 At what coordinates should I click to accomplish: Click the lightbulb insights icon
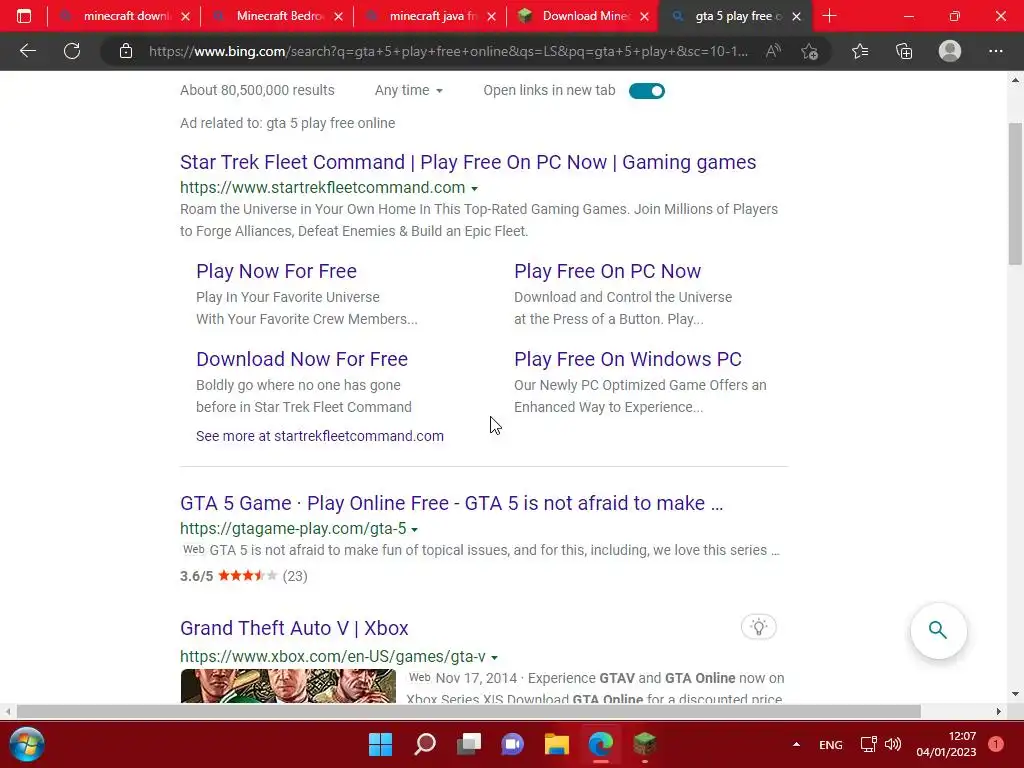coord(759,627)
